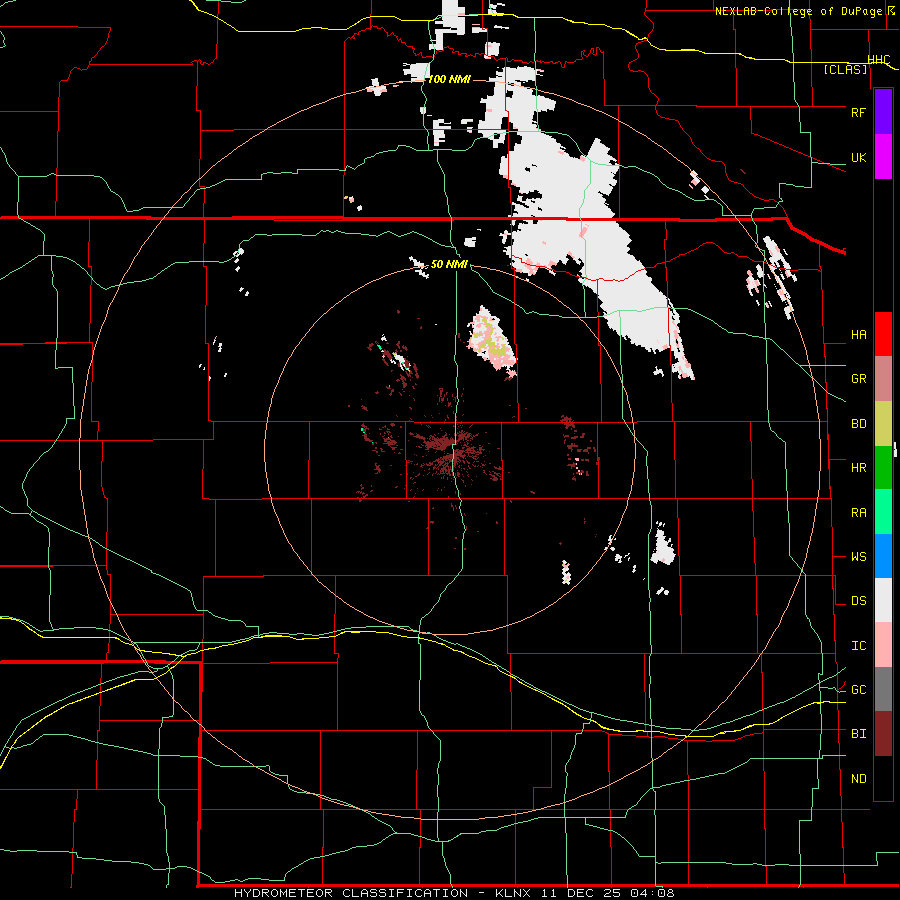Click the WS legend label
Image resolution: width=900 pixels, height=900 pixels.
tap(858, 557)
